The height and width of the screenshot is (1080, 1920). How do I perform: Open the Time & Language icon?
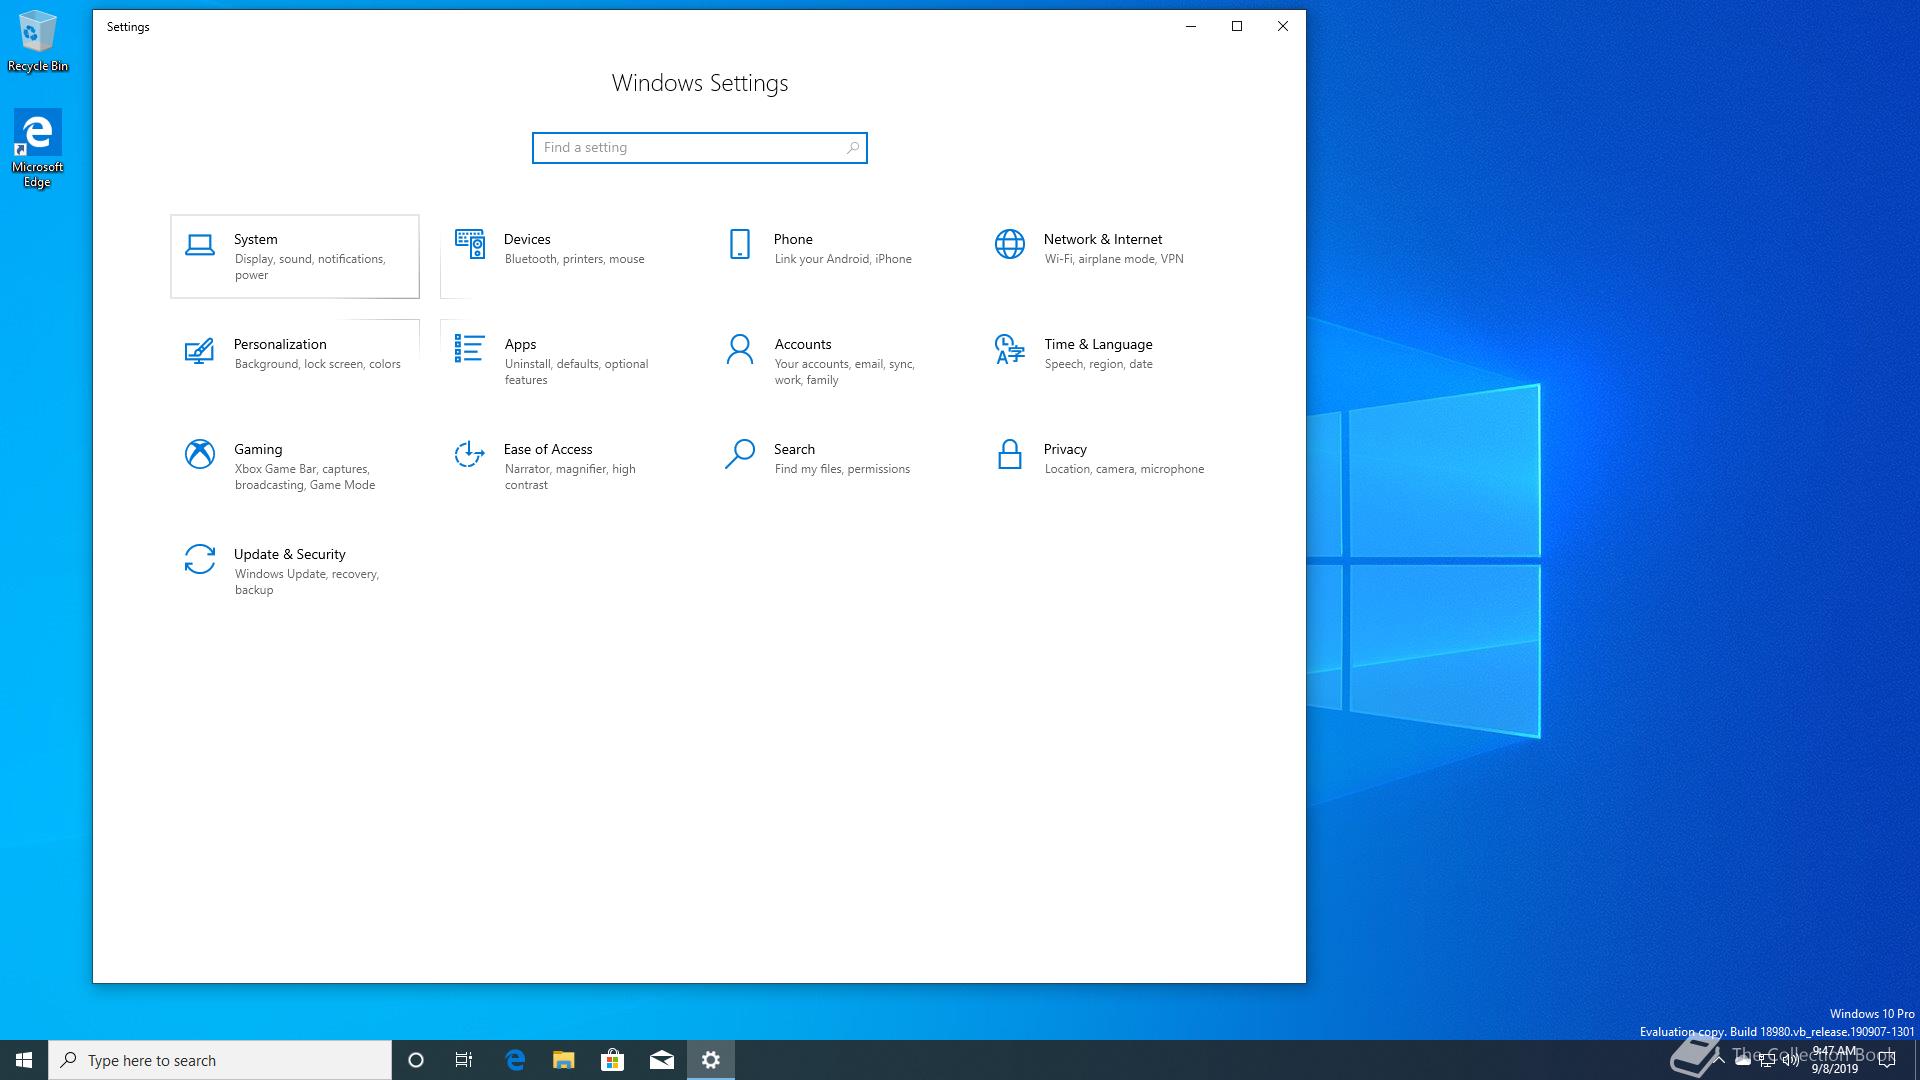tap(1010, 349)
